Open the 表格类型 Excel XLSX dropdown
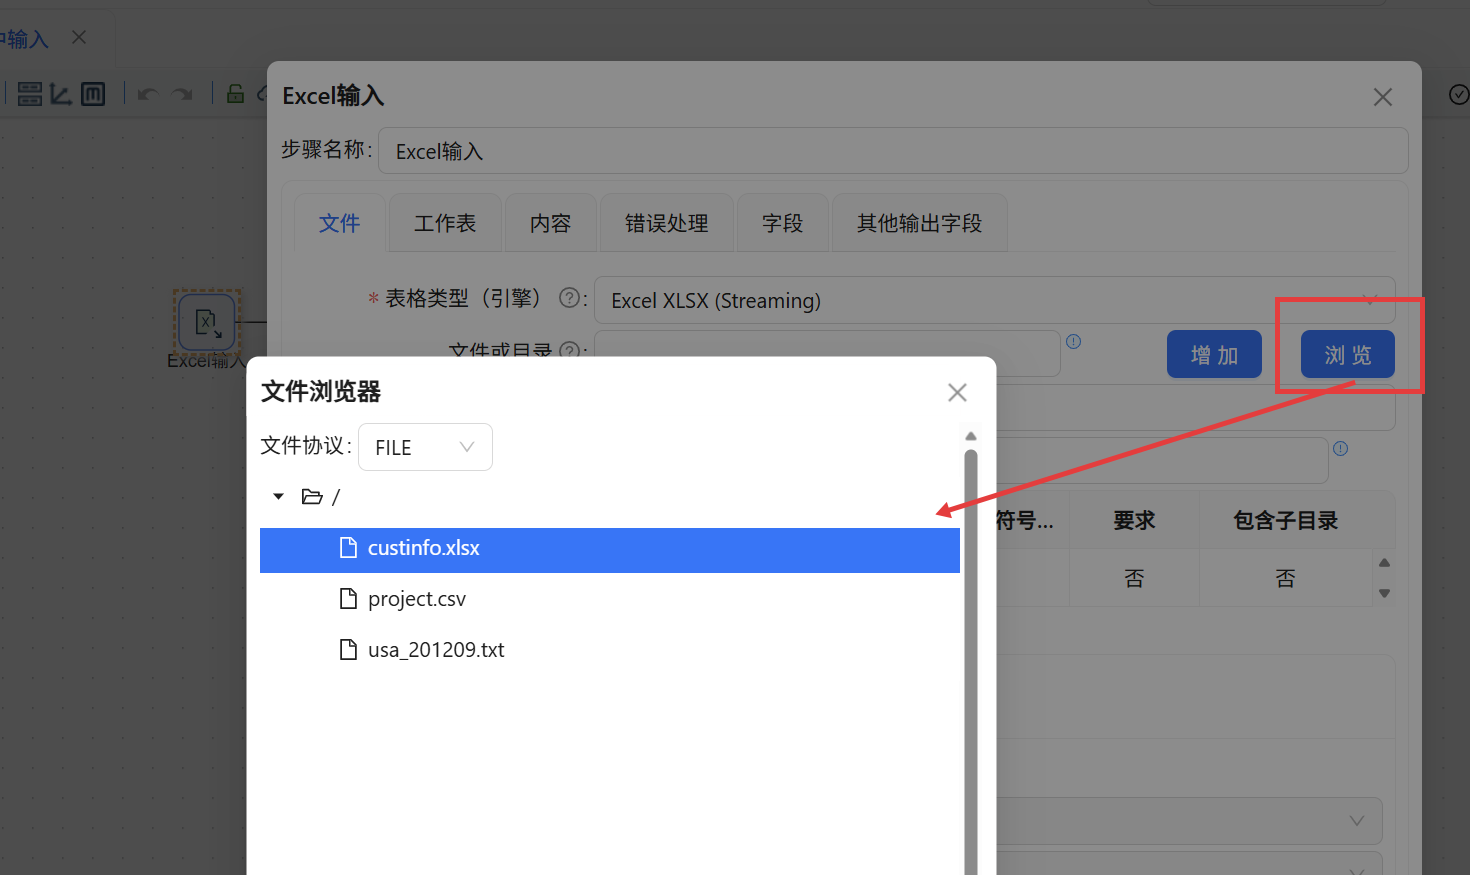 point(994,300)
